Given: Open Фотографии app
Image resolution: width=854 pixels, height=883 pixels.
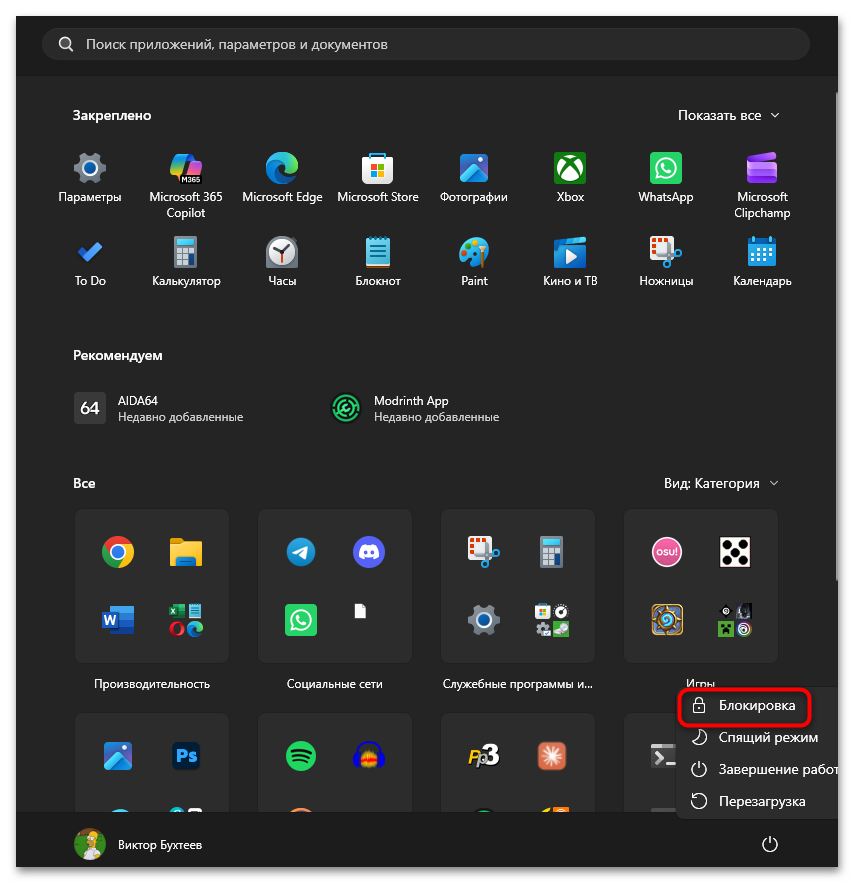Looking at the screenshot, I should [473, 178].
